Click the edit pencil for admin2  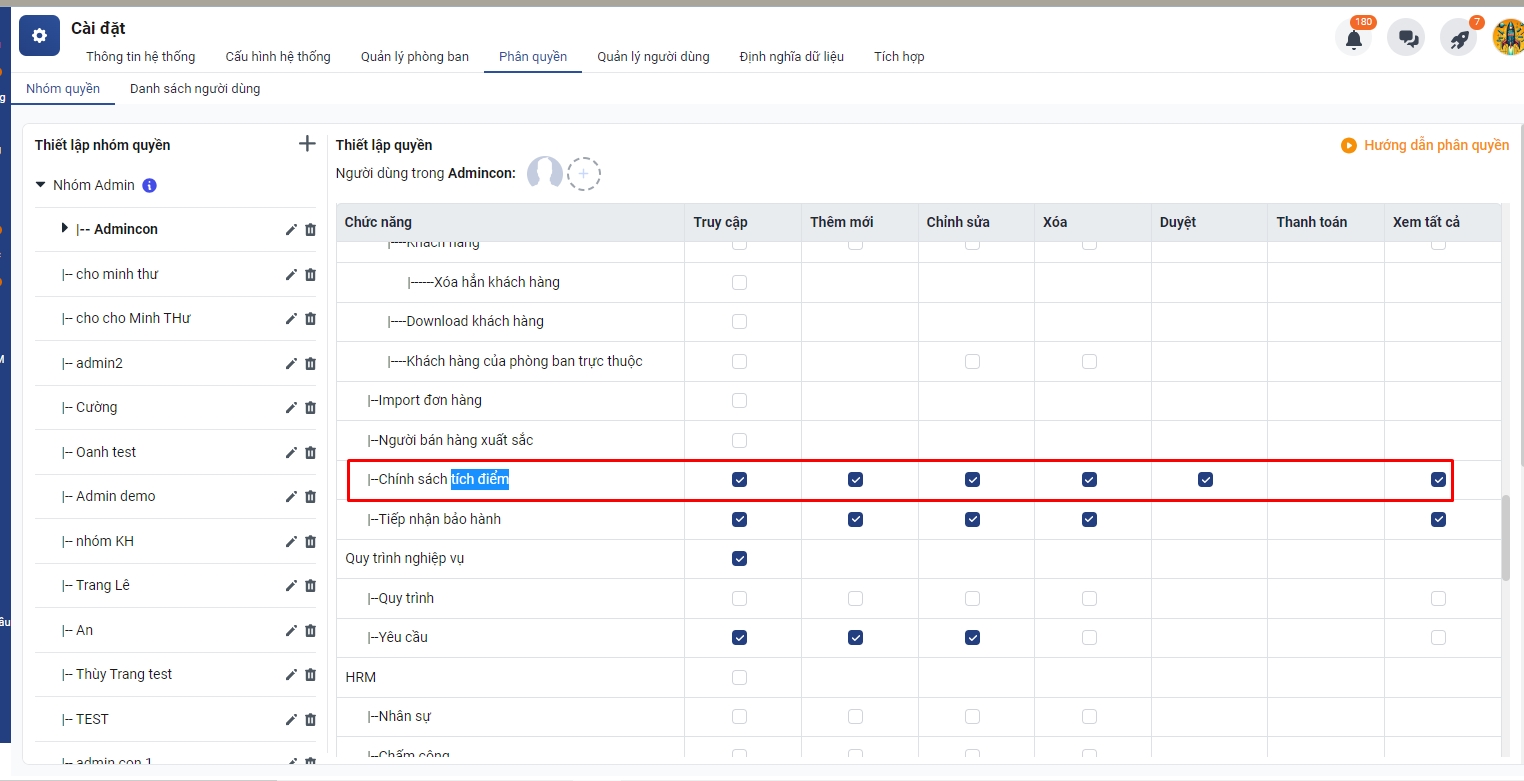[291, 363]
